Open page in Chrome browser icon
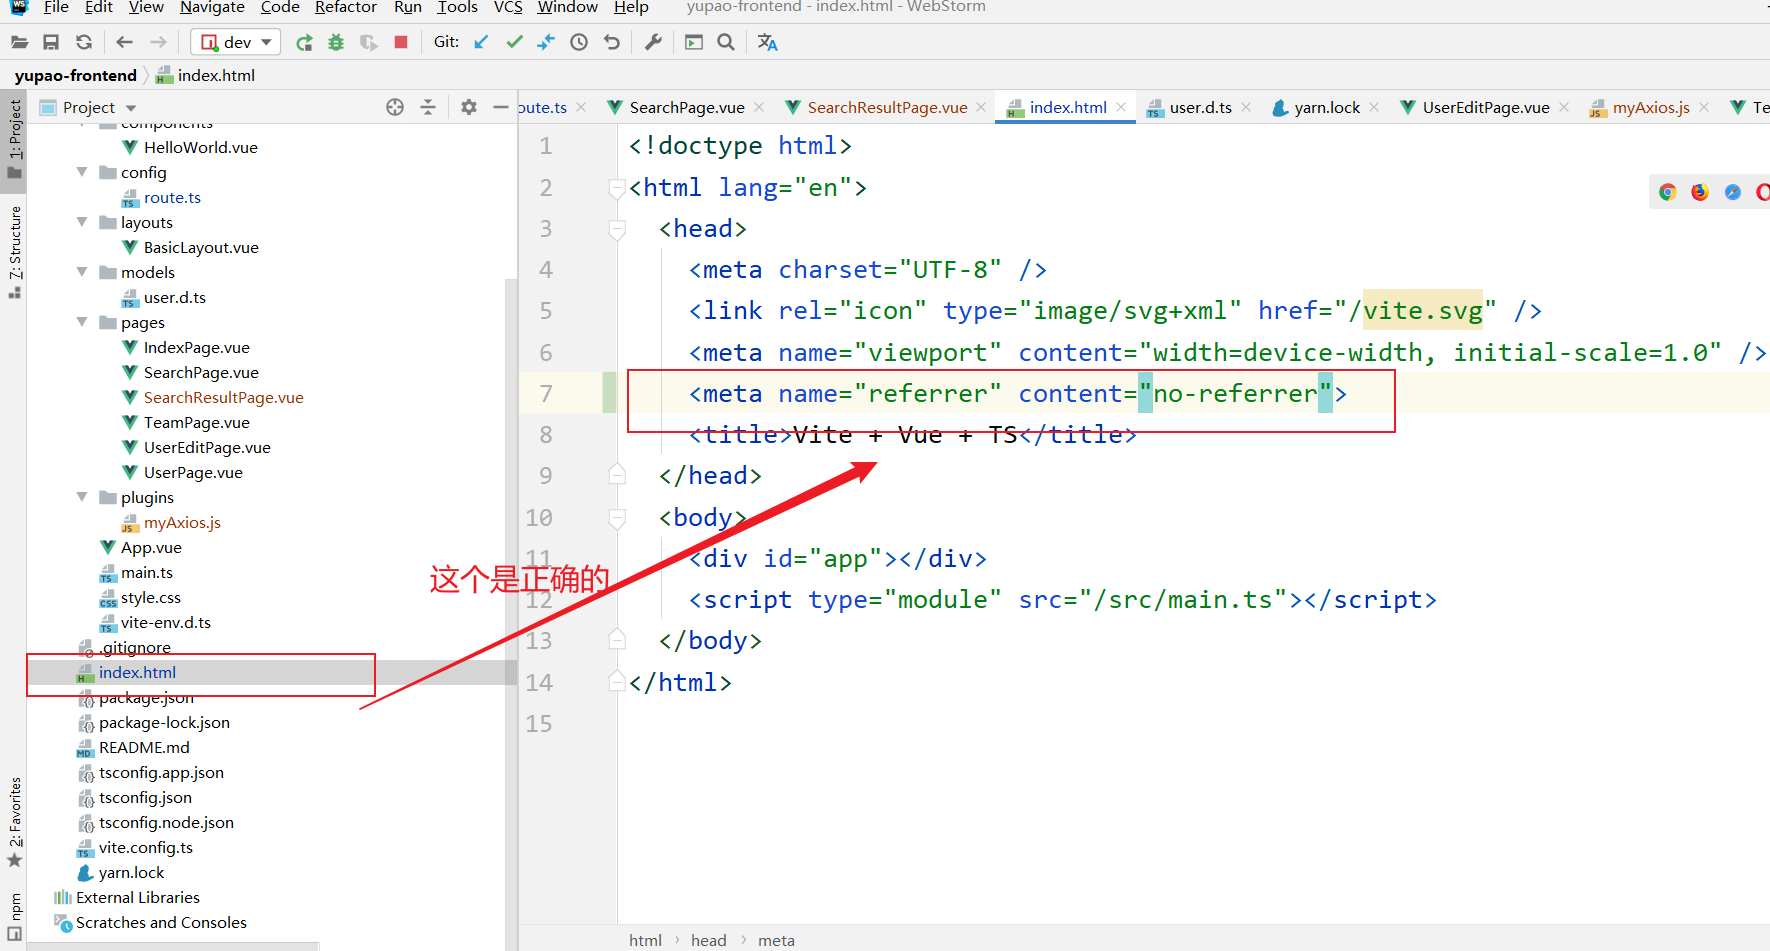Viewport: 1770px width, 951px height. click(1667, 192)
